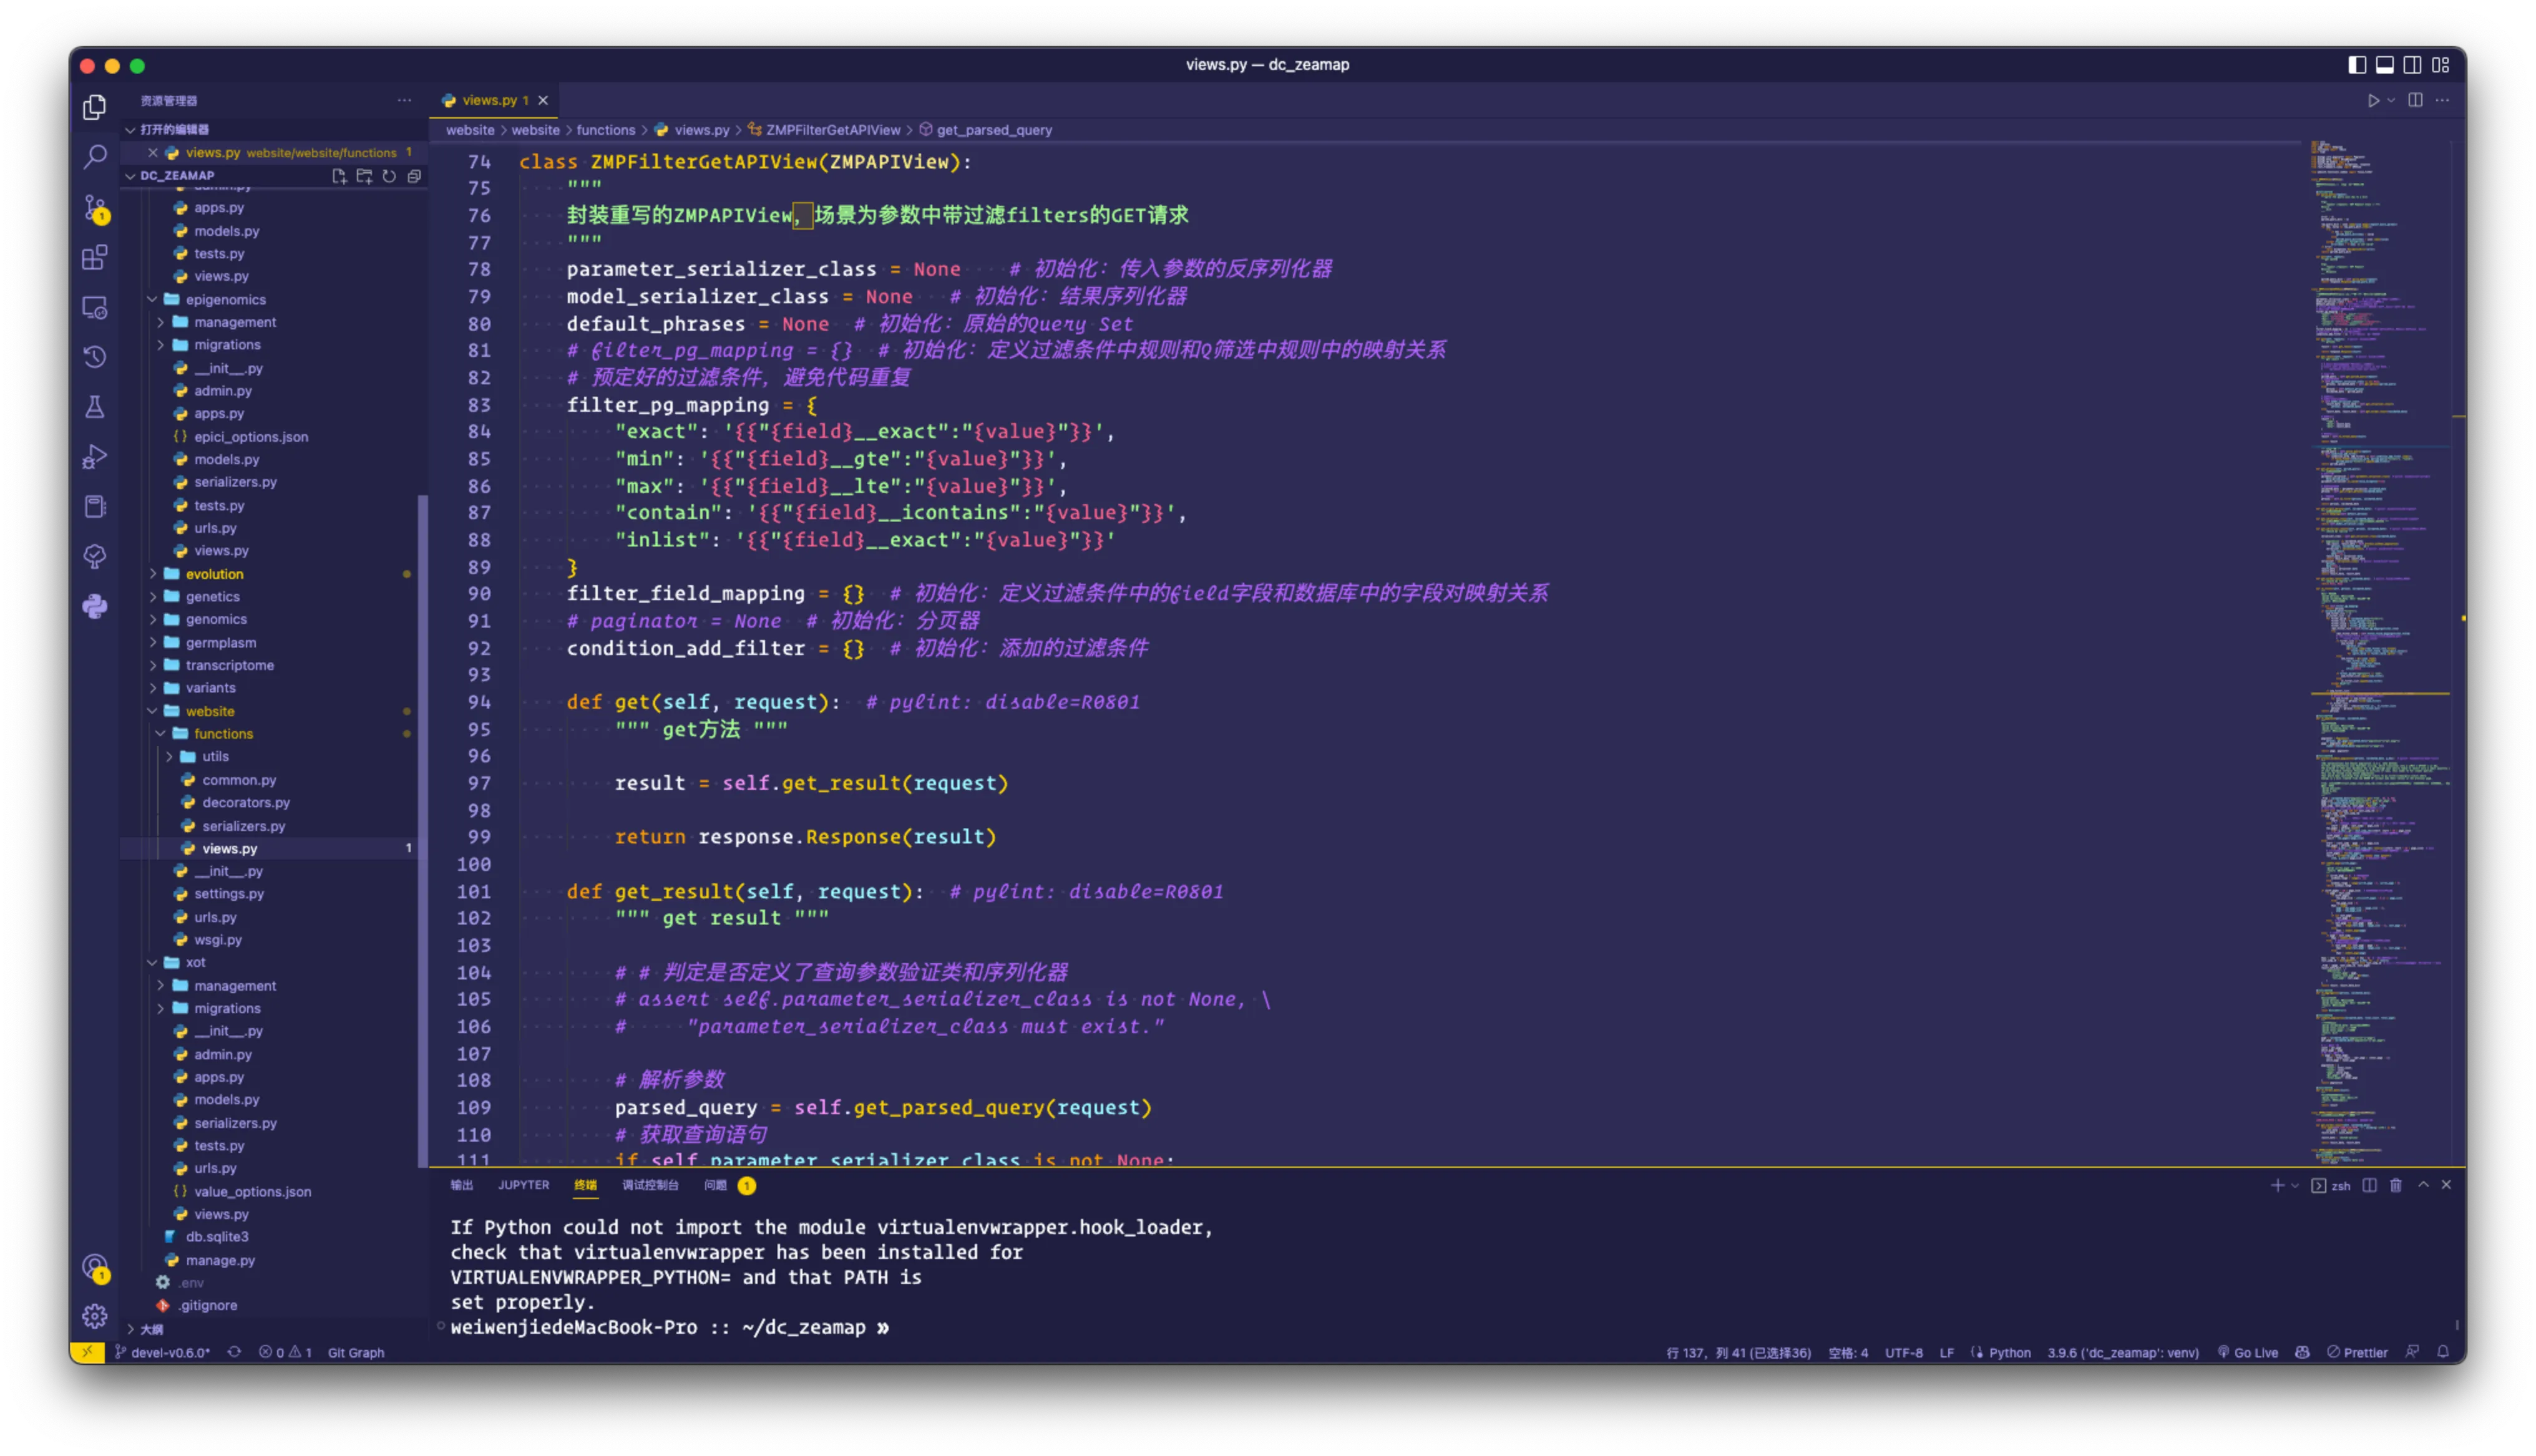Click the Python icon in activity bar
The width and height of the screenshot is (2536, 1456).
[x=95, y=606]
